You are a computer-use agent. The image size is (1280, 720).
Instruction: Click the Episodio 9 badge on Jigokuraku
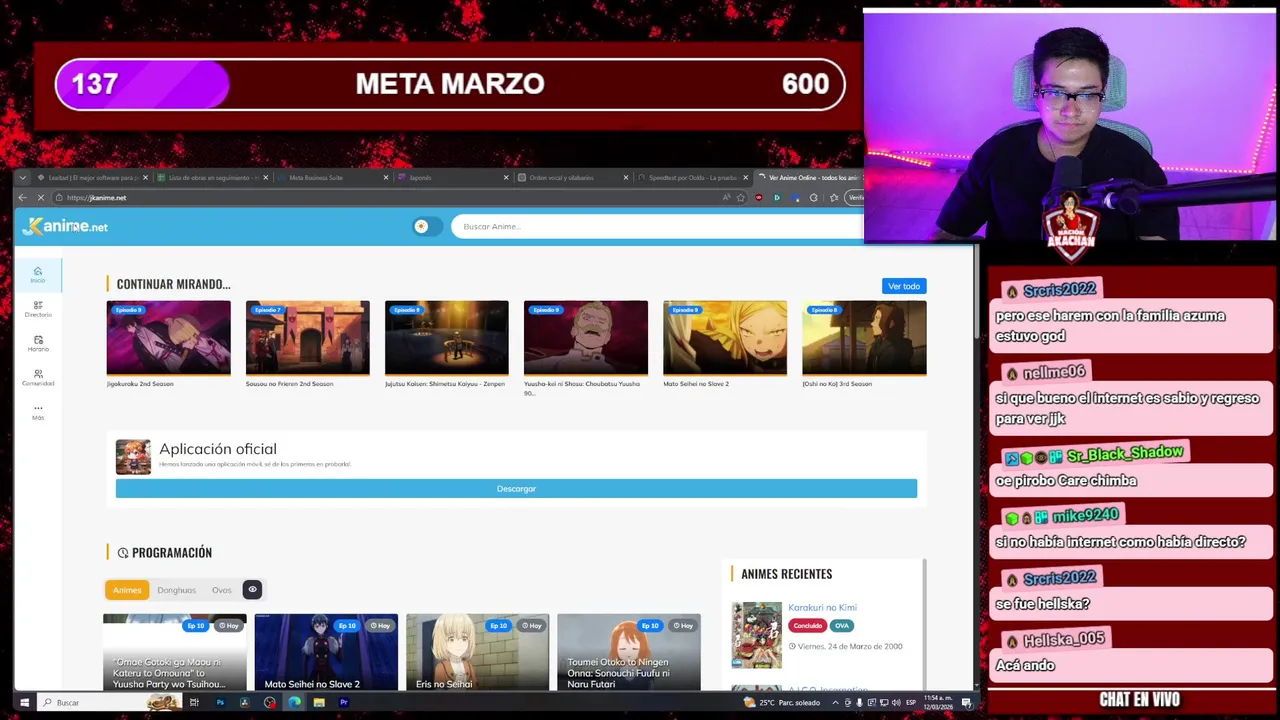128,310
